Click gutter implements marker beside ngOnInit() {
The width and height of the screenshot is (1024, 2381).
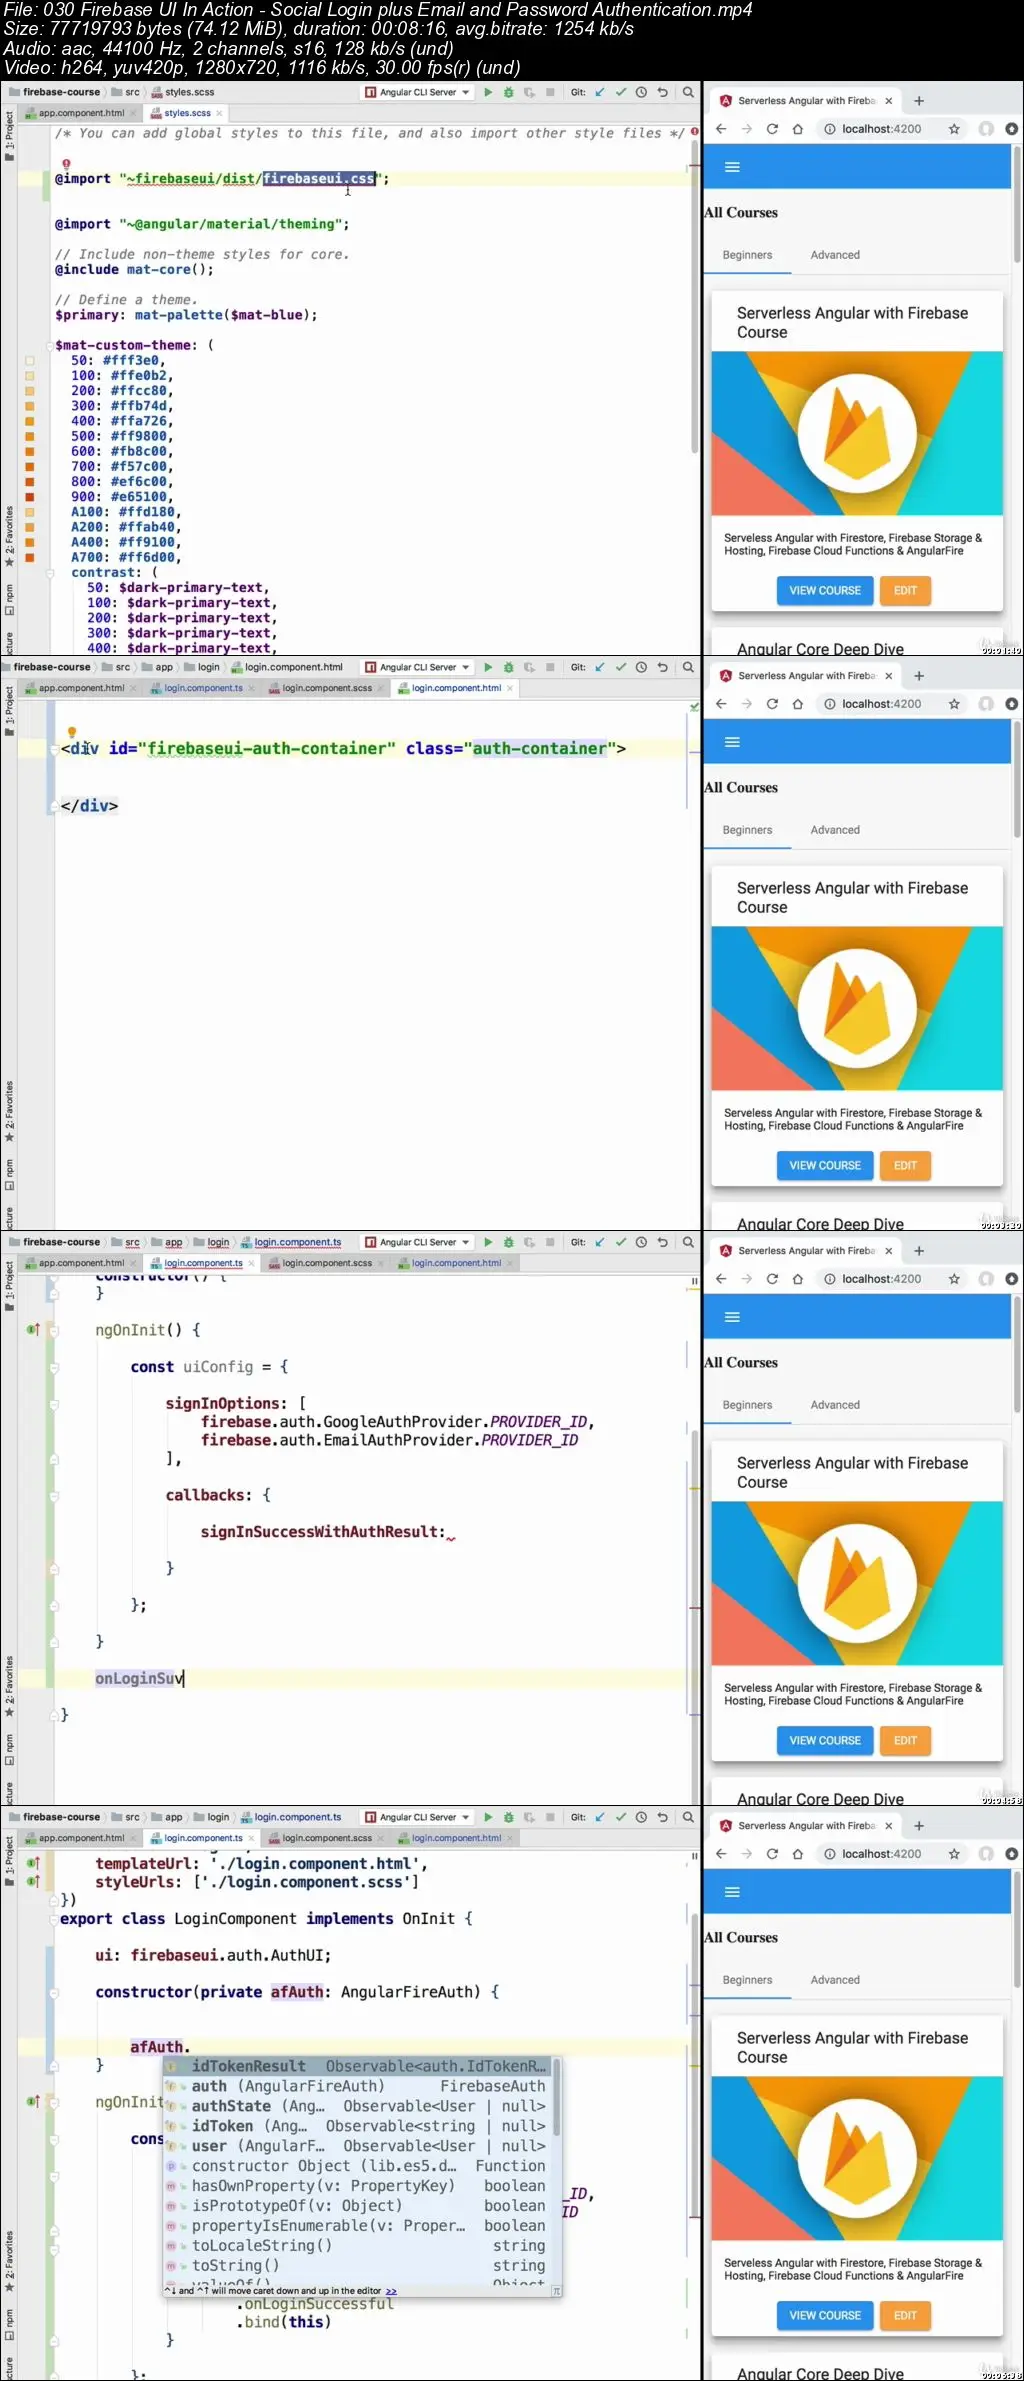(33, 1329)
